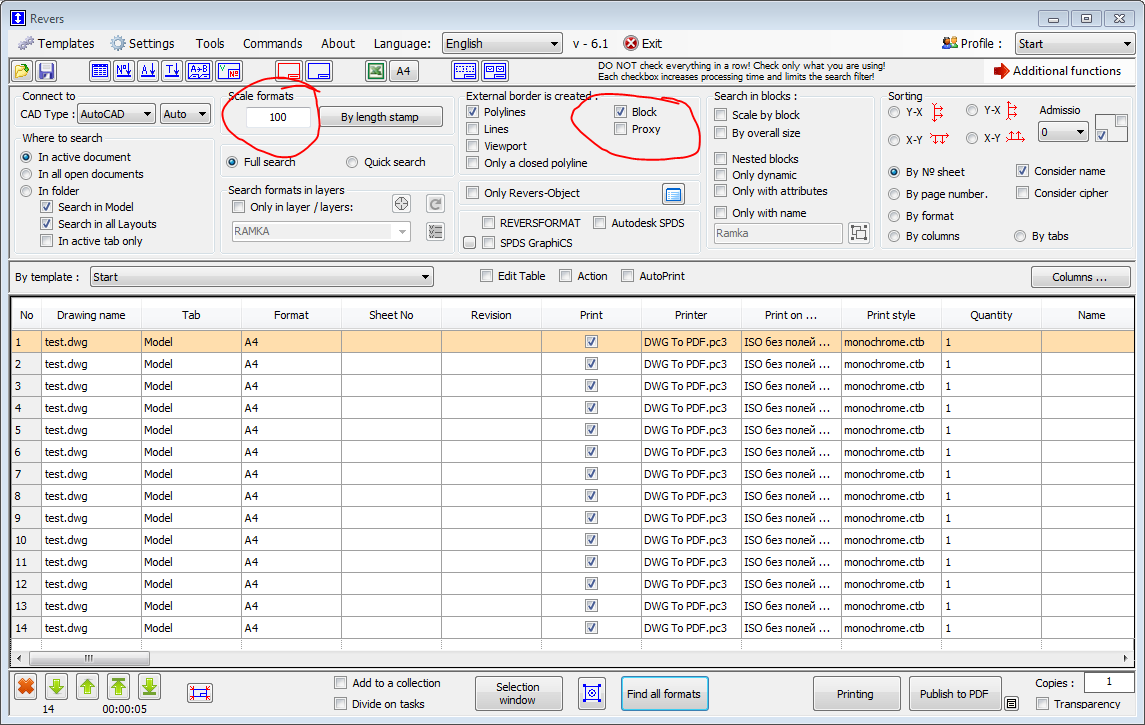The image size is (1145, 725).
Task: Open the Commands menu
Action: 272,44
